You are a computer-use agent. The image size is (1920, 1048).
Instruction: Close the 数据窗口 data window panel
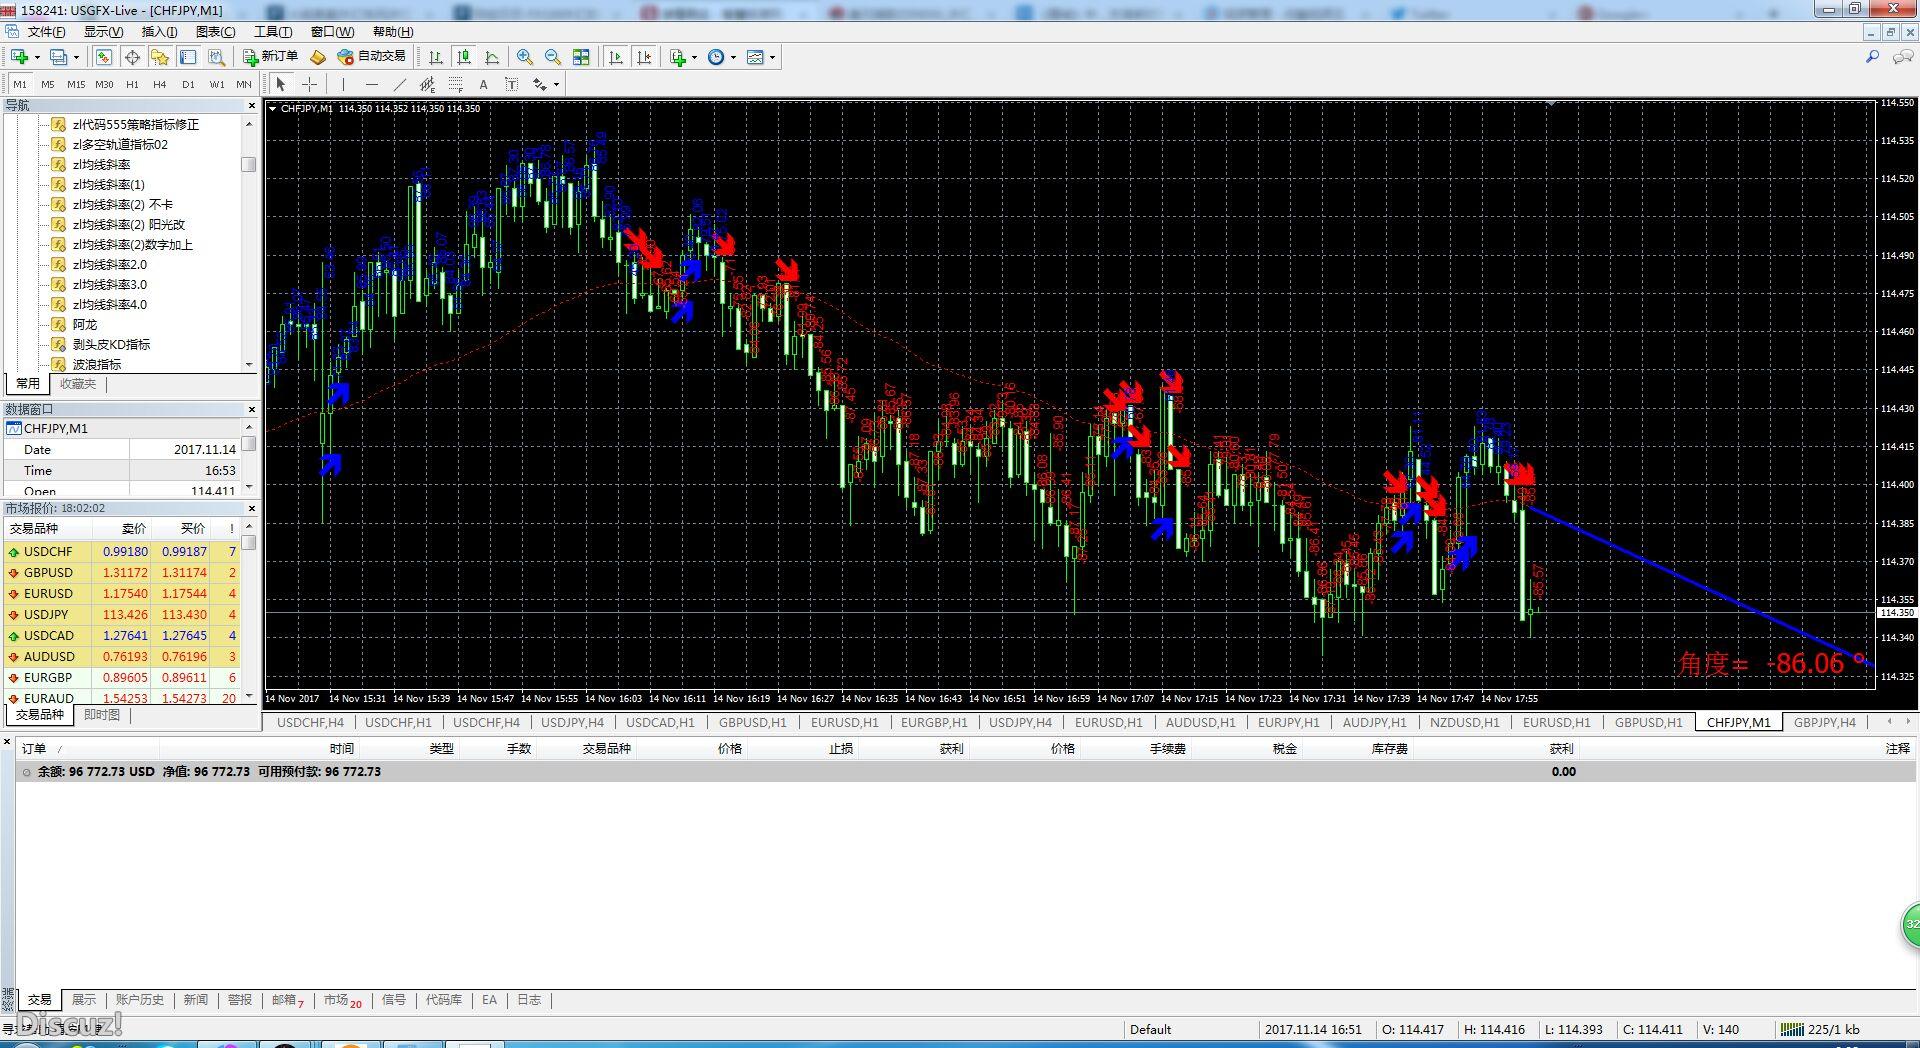251,409
